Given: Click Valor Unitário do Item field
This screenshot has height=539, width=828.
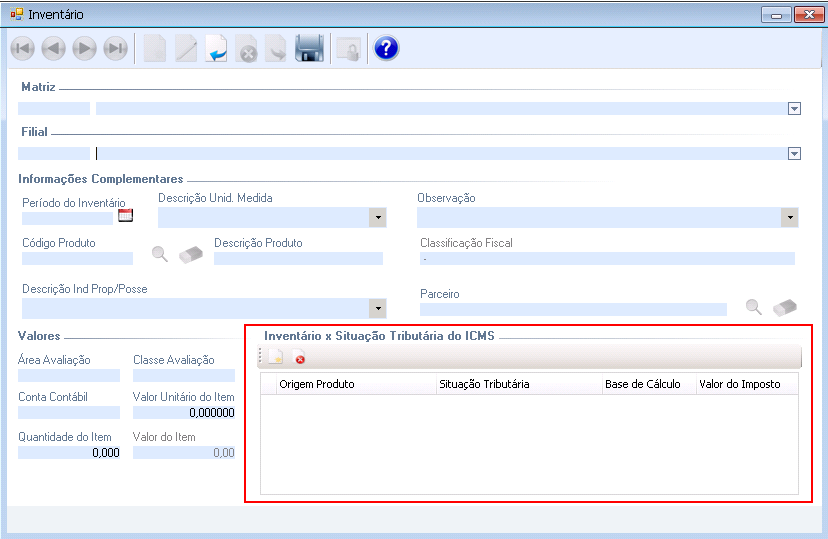Looking at the screenshot, I should point(184,412).
